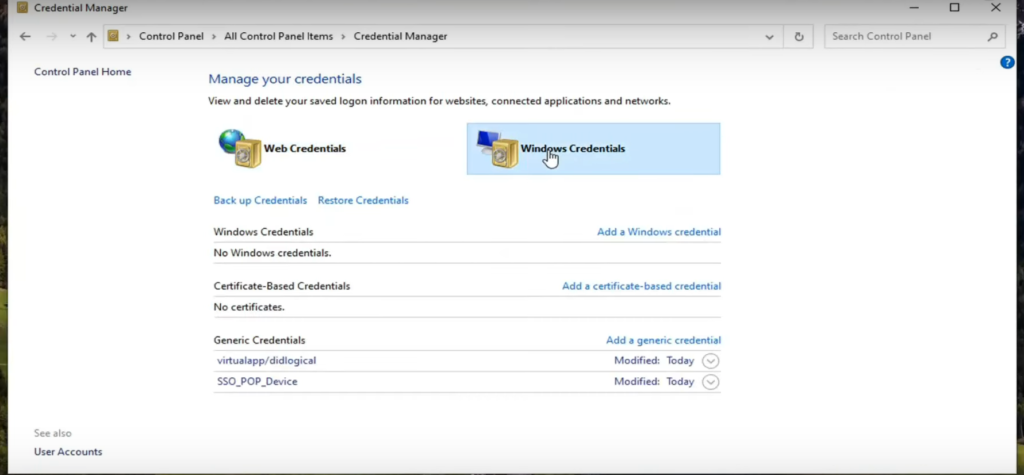Screen dimensions: 1024x475
Task: Click the search magnifier icon
Action: [993, 37]
